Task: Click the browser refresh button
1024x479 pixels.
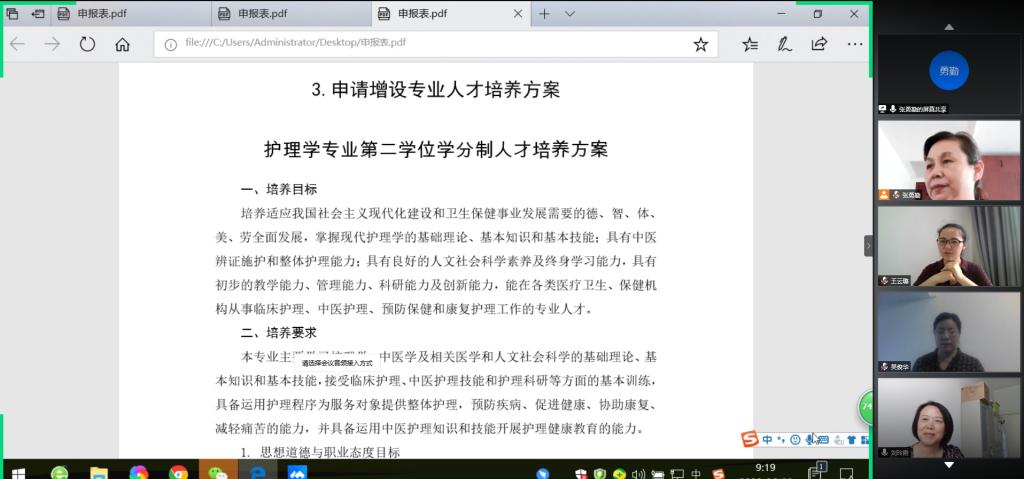Action: [87, 44]
